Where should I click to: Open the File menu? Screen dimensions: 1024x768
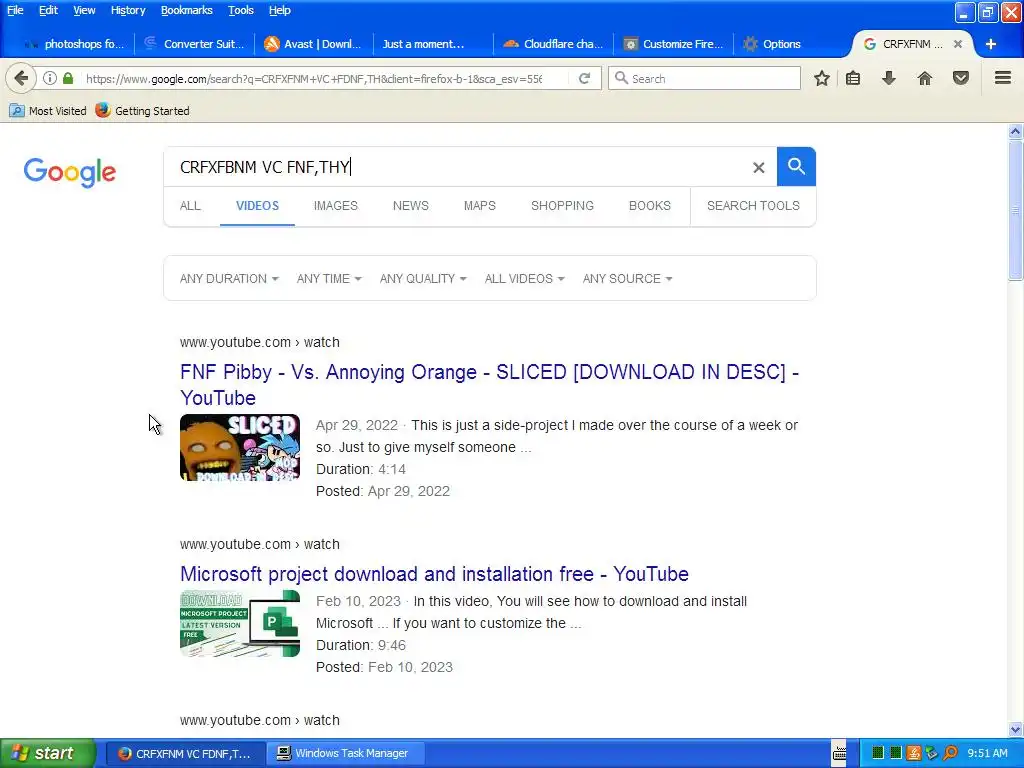pos(15,10)
